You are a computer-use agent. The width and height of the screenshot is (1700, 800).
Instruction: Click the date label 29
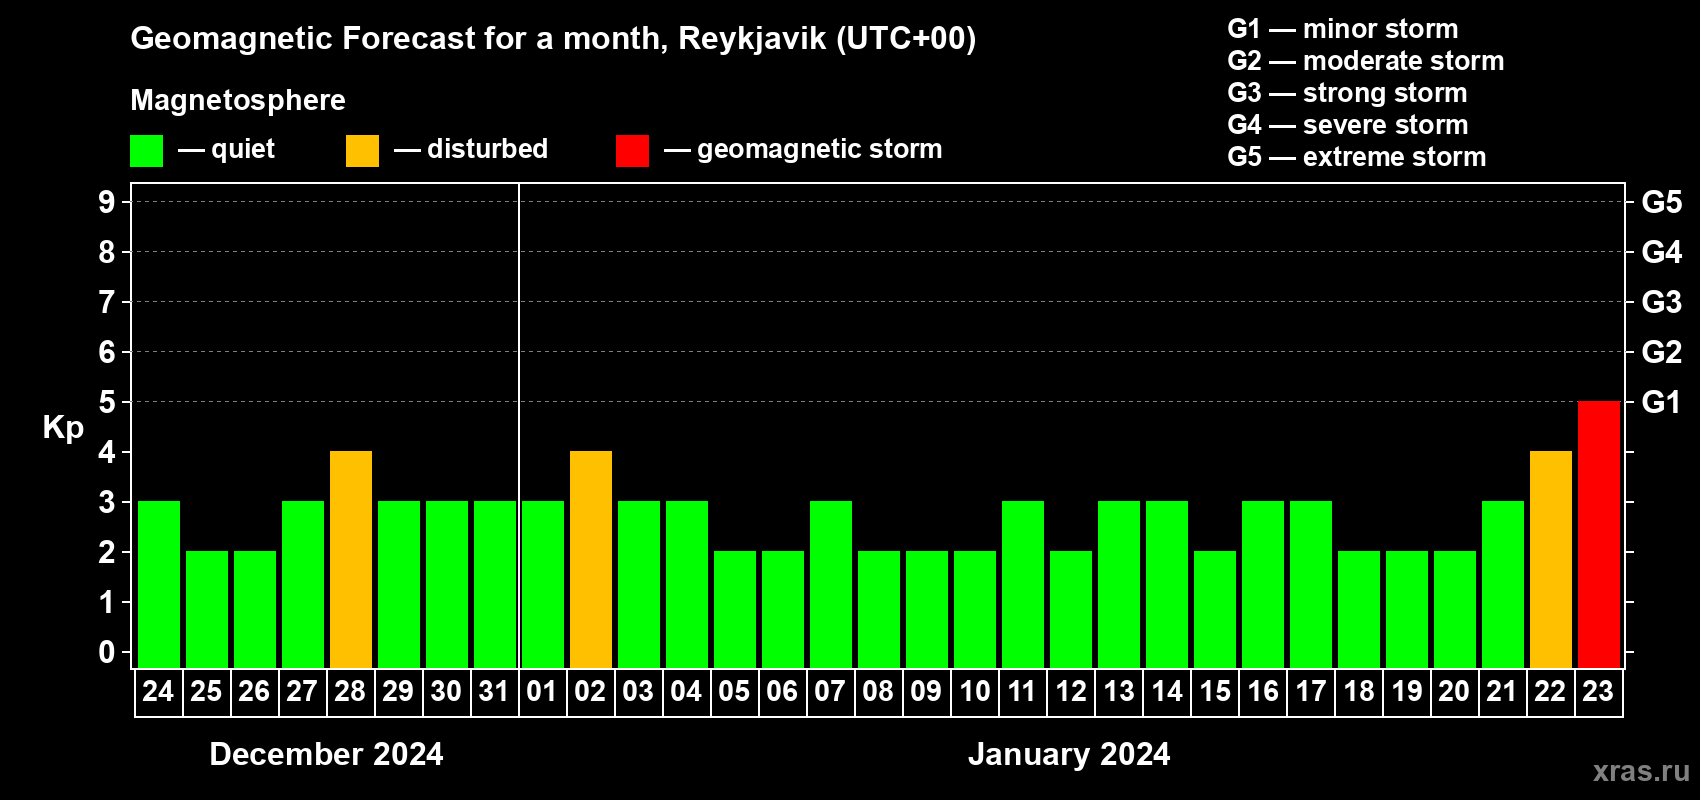tap(398, 692)
